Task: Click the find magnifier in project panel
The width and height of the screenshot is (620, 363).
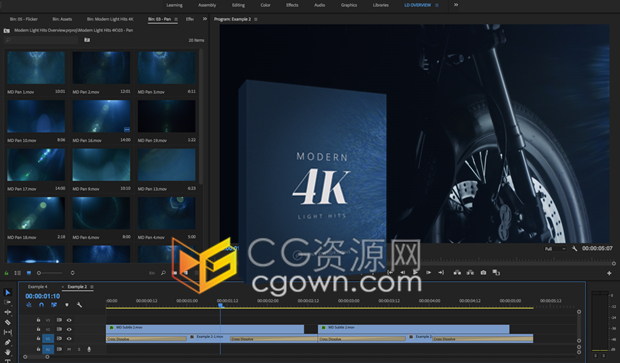Action: click(163, 273)
